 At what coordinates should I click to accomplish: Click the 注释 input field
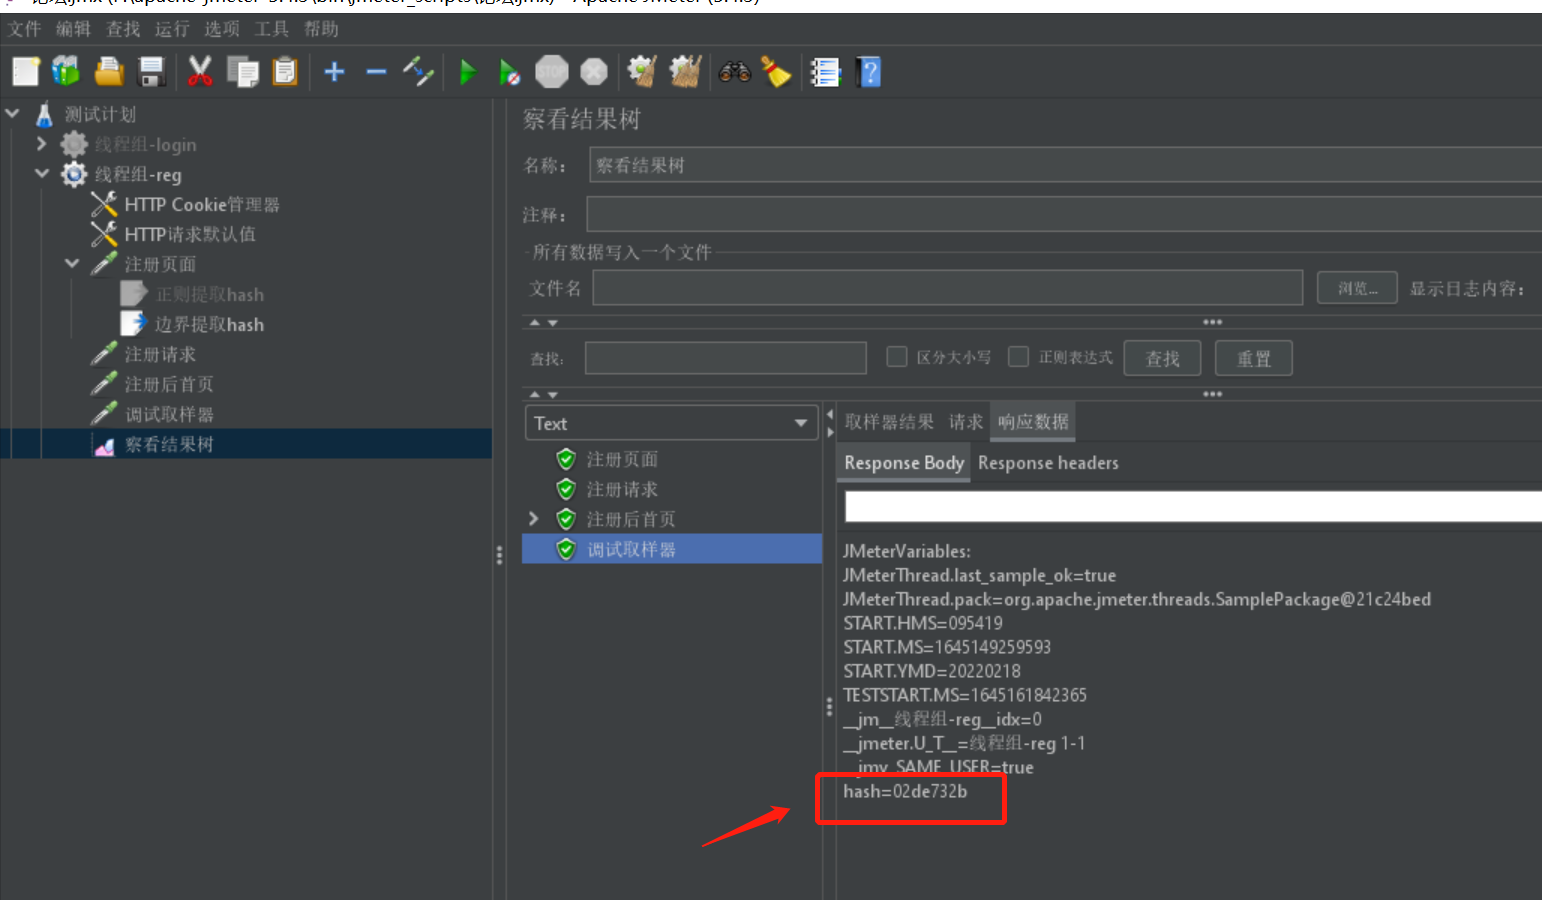point(1063,214)
